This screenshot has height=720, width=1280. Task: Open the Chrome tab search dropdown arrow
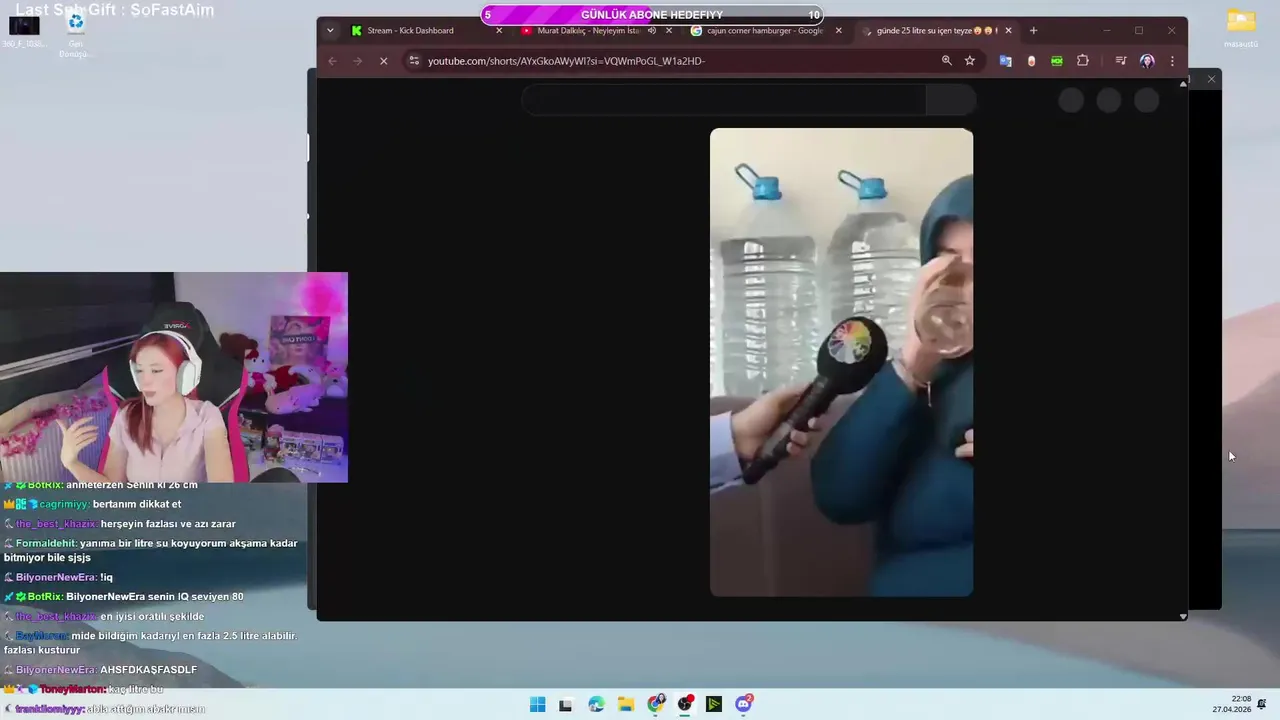[x=330, y=30]
